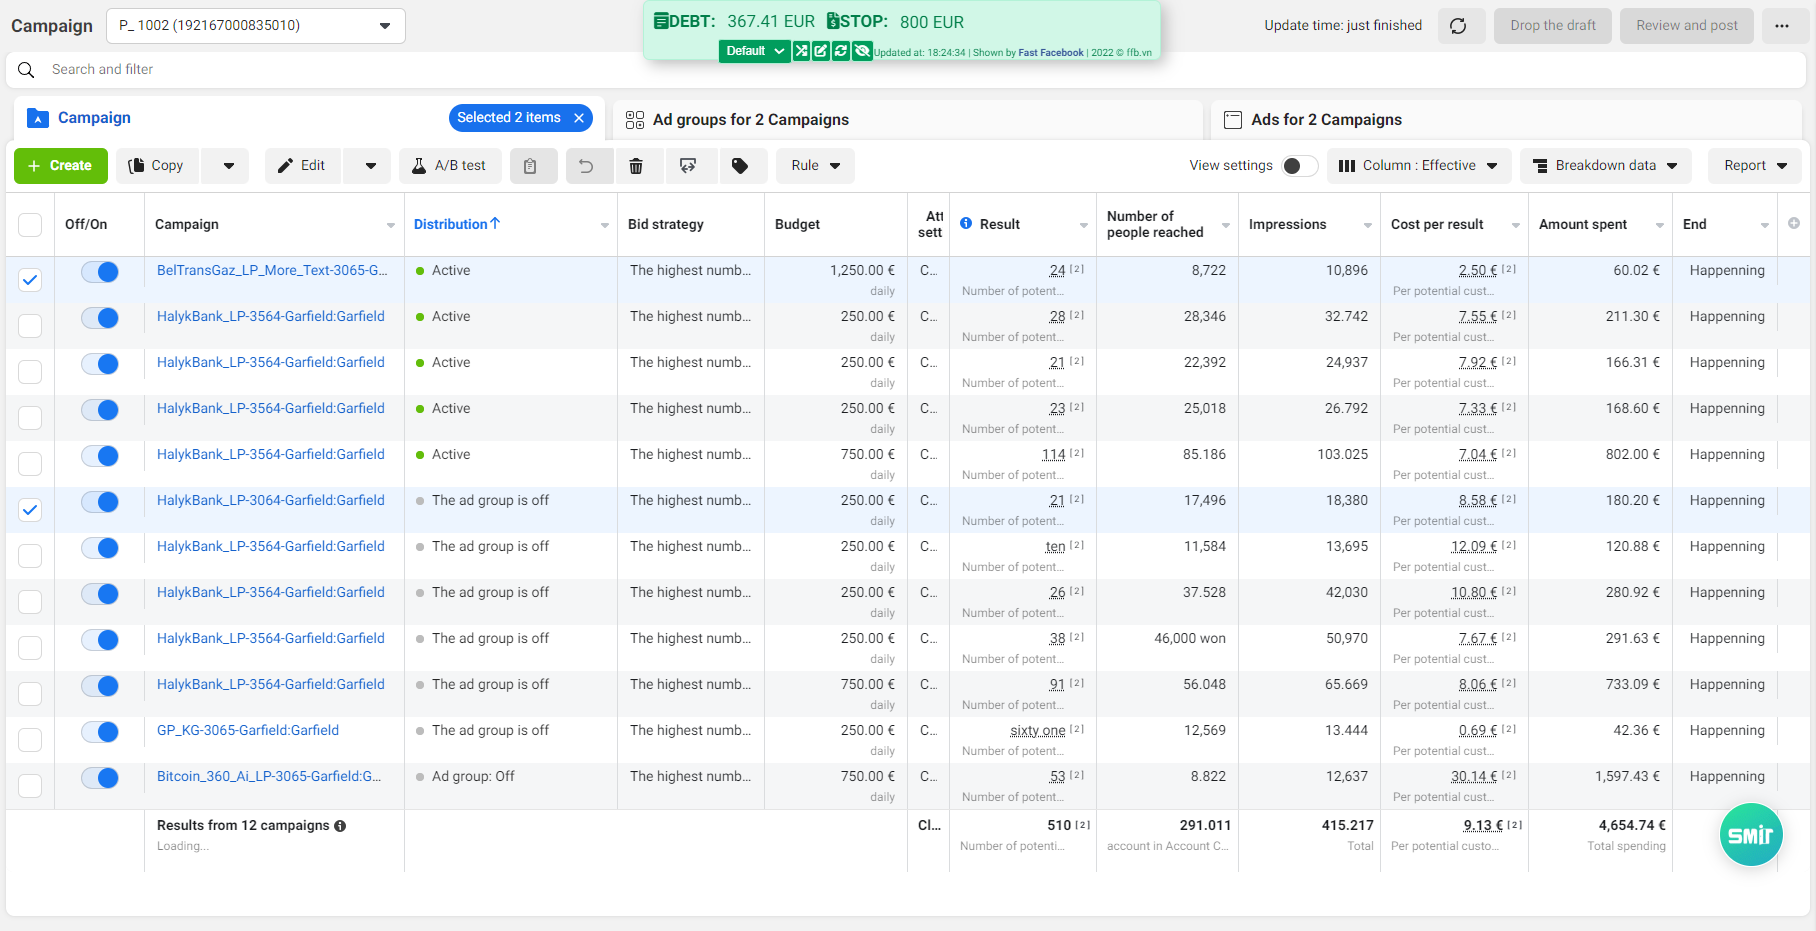Click the info icon beside the Result header
The height and width of the screenshot is (931, 1816).
[966, 224]
